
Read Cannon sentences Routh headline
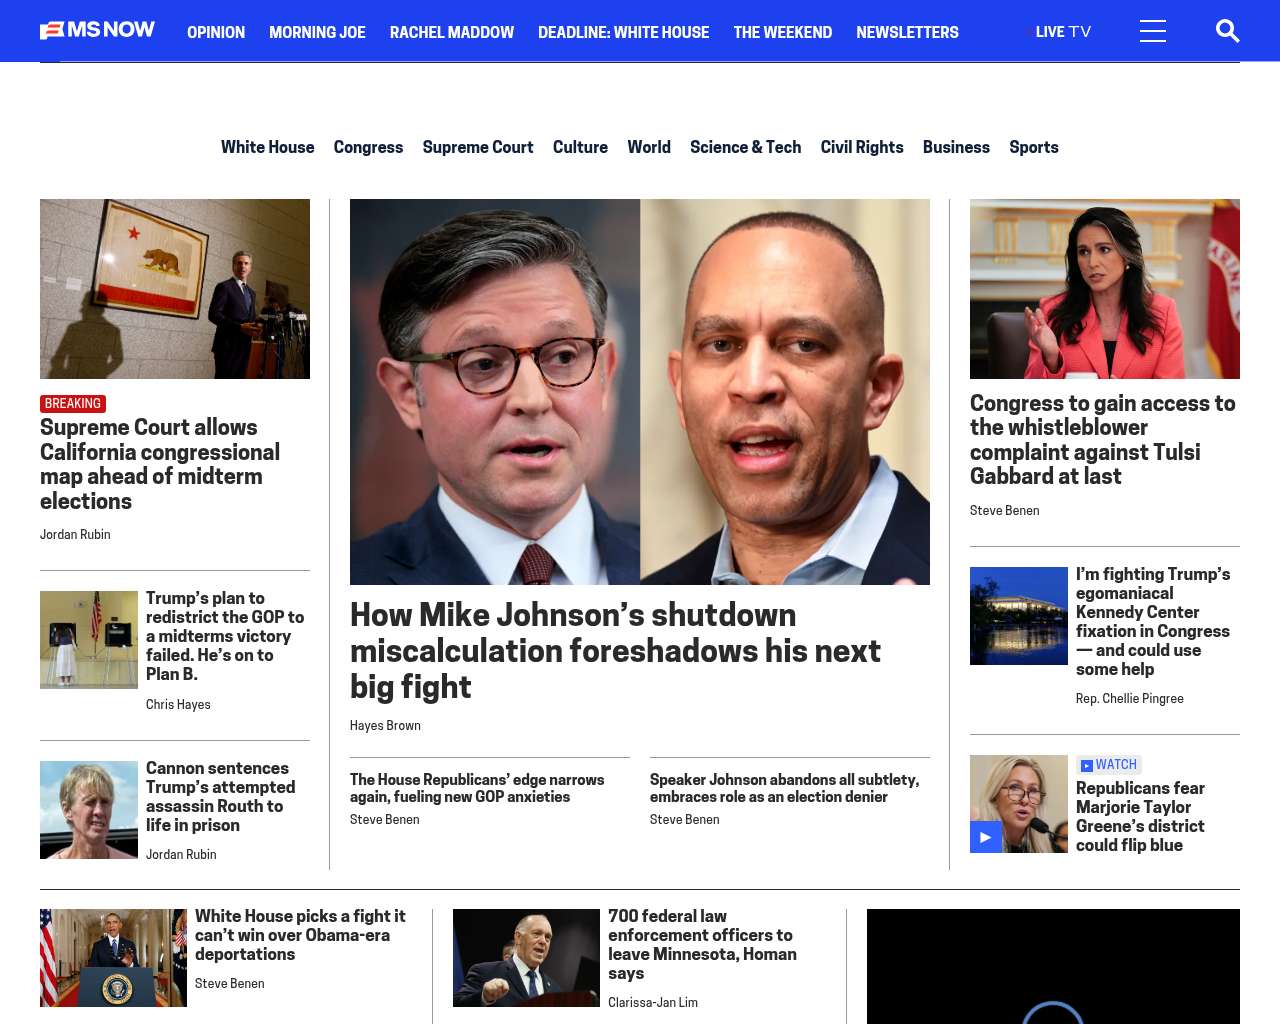click(x=220, y=796)
